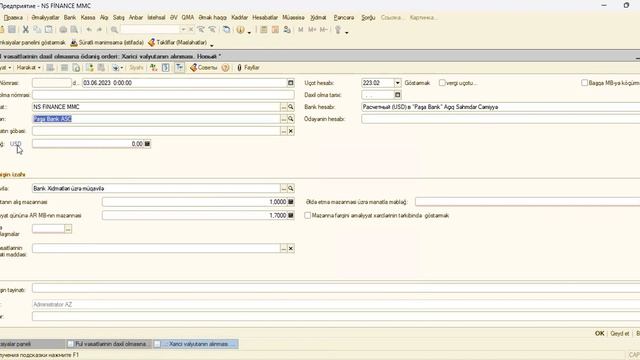Open the ellipsis for Bank Xidmətləri üzrə müqavilə

[x=284, y=189]
